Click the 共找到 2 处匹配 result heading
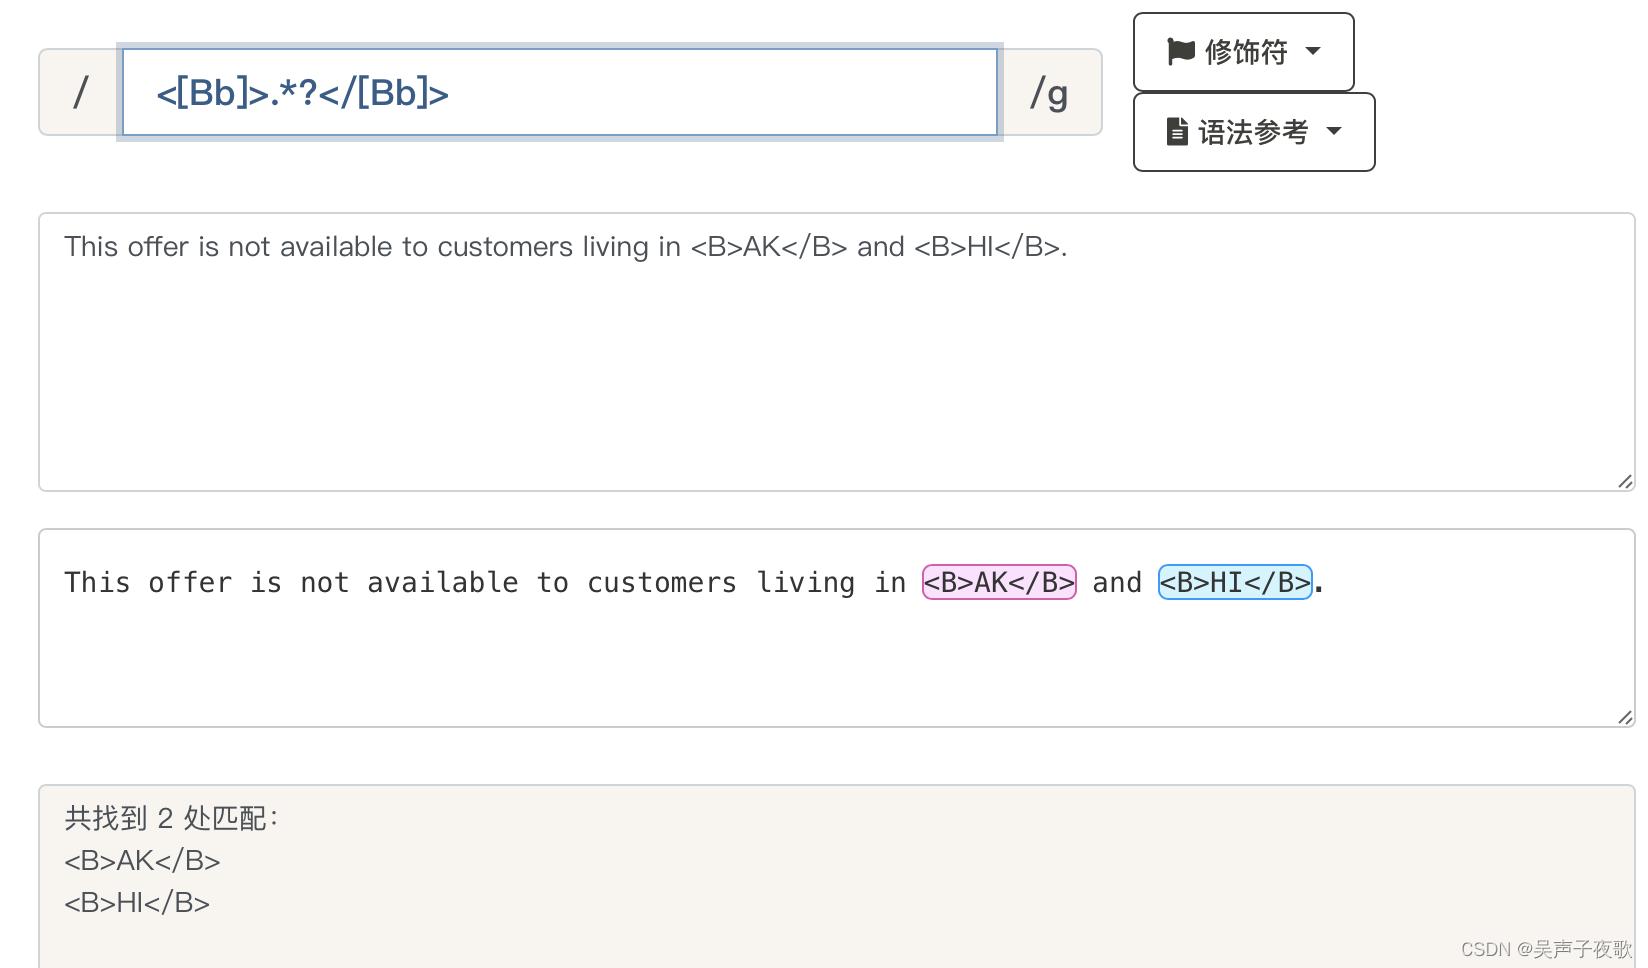 point(172,818)
